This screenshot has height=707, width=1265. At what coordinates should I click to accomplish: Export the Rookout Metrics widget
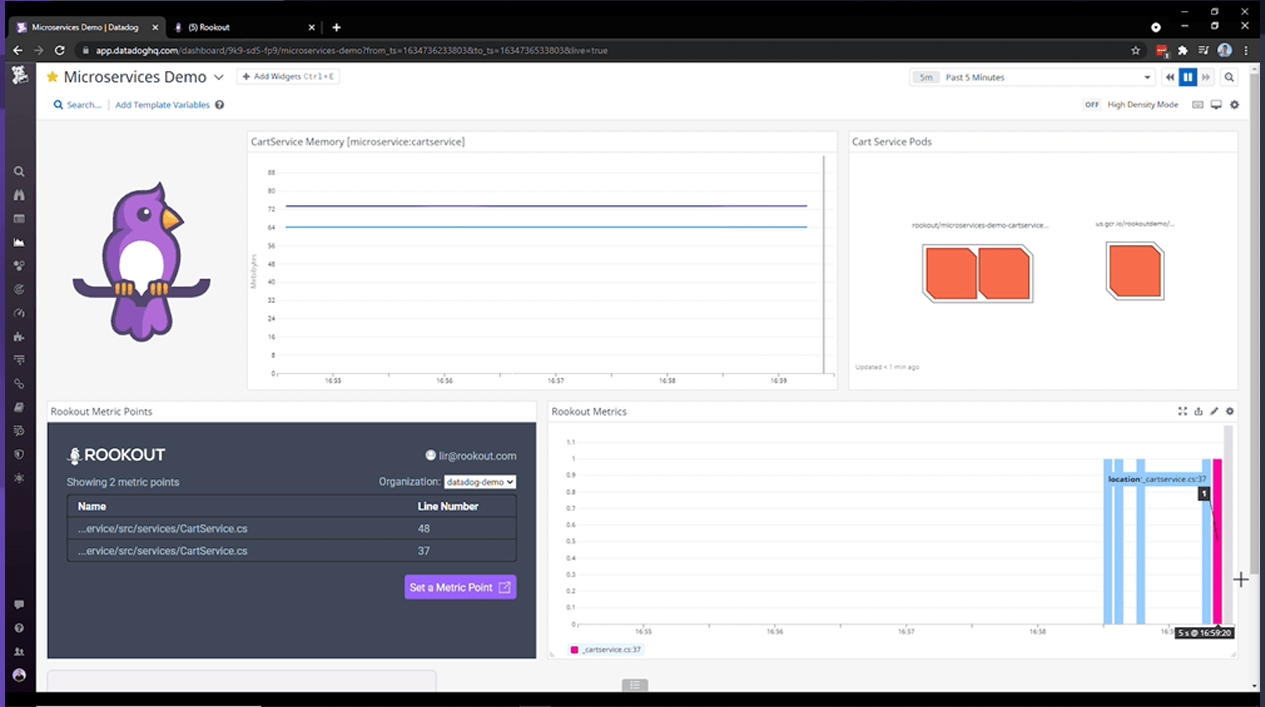pos(1198,411)
